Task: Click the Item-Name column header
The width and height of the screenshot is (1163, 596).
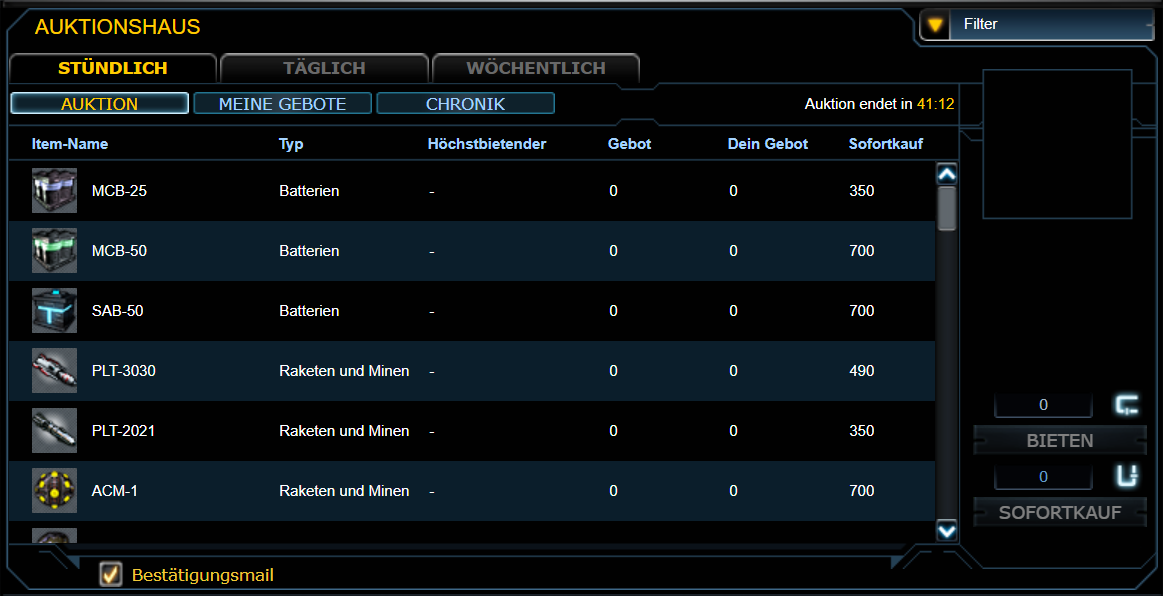Action: click(x=70, y=144)
